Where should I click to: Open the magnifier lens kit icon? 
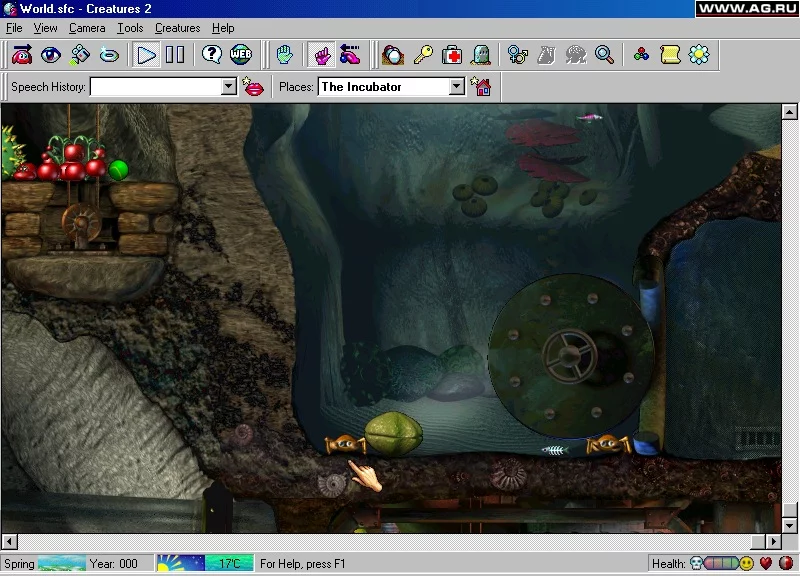pos(393,55)
